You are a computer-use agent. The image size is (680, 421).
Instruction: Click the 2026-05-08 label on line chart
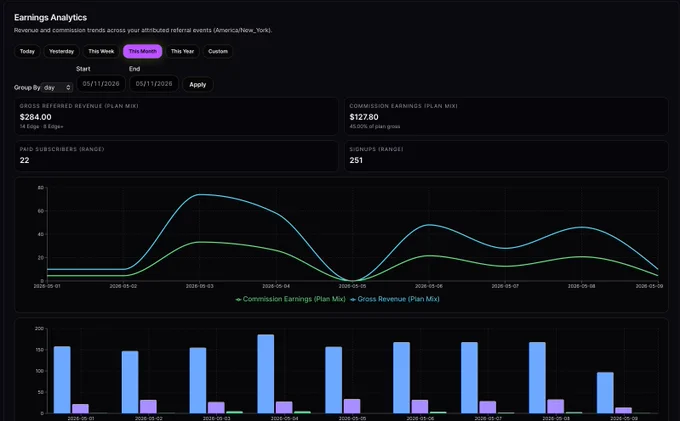(x=582, y=286)
